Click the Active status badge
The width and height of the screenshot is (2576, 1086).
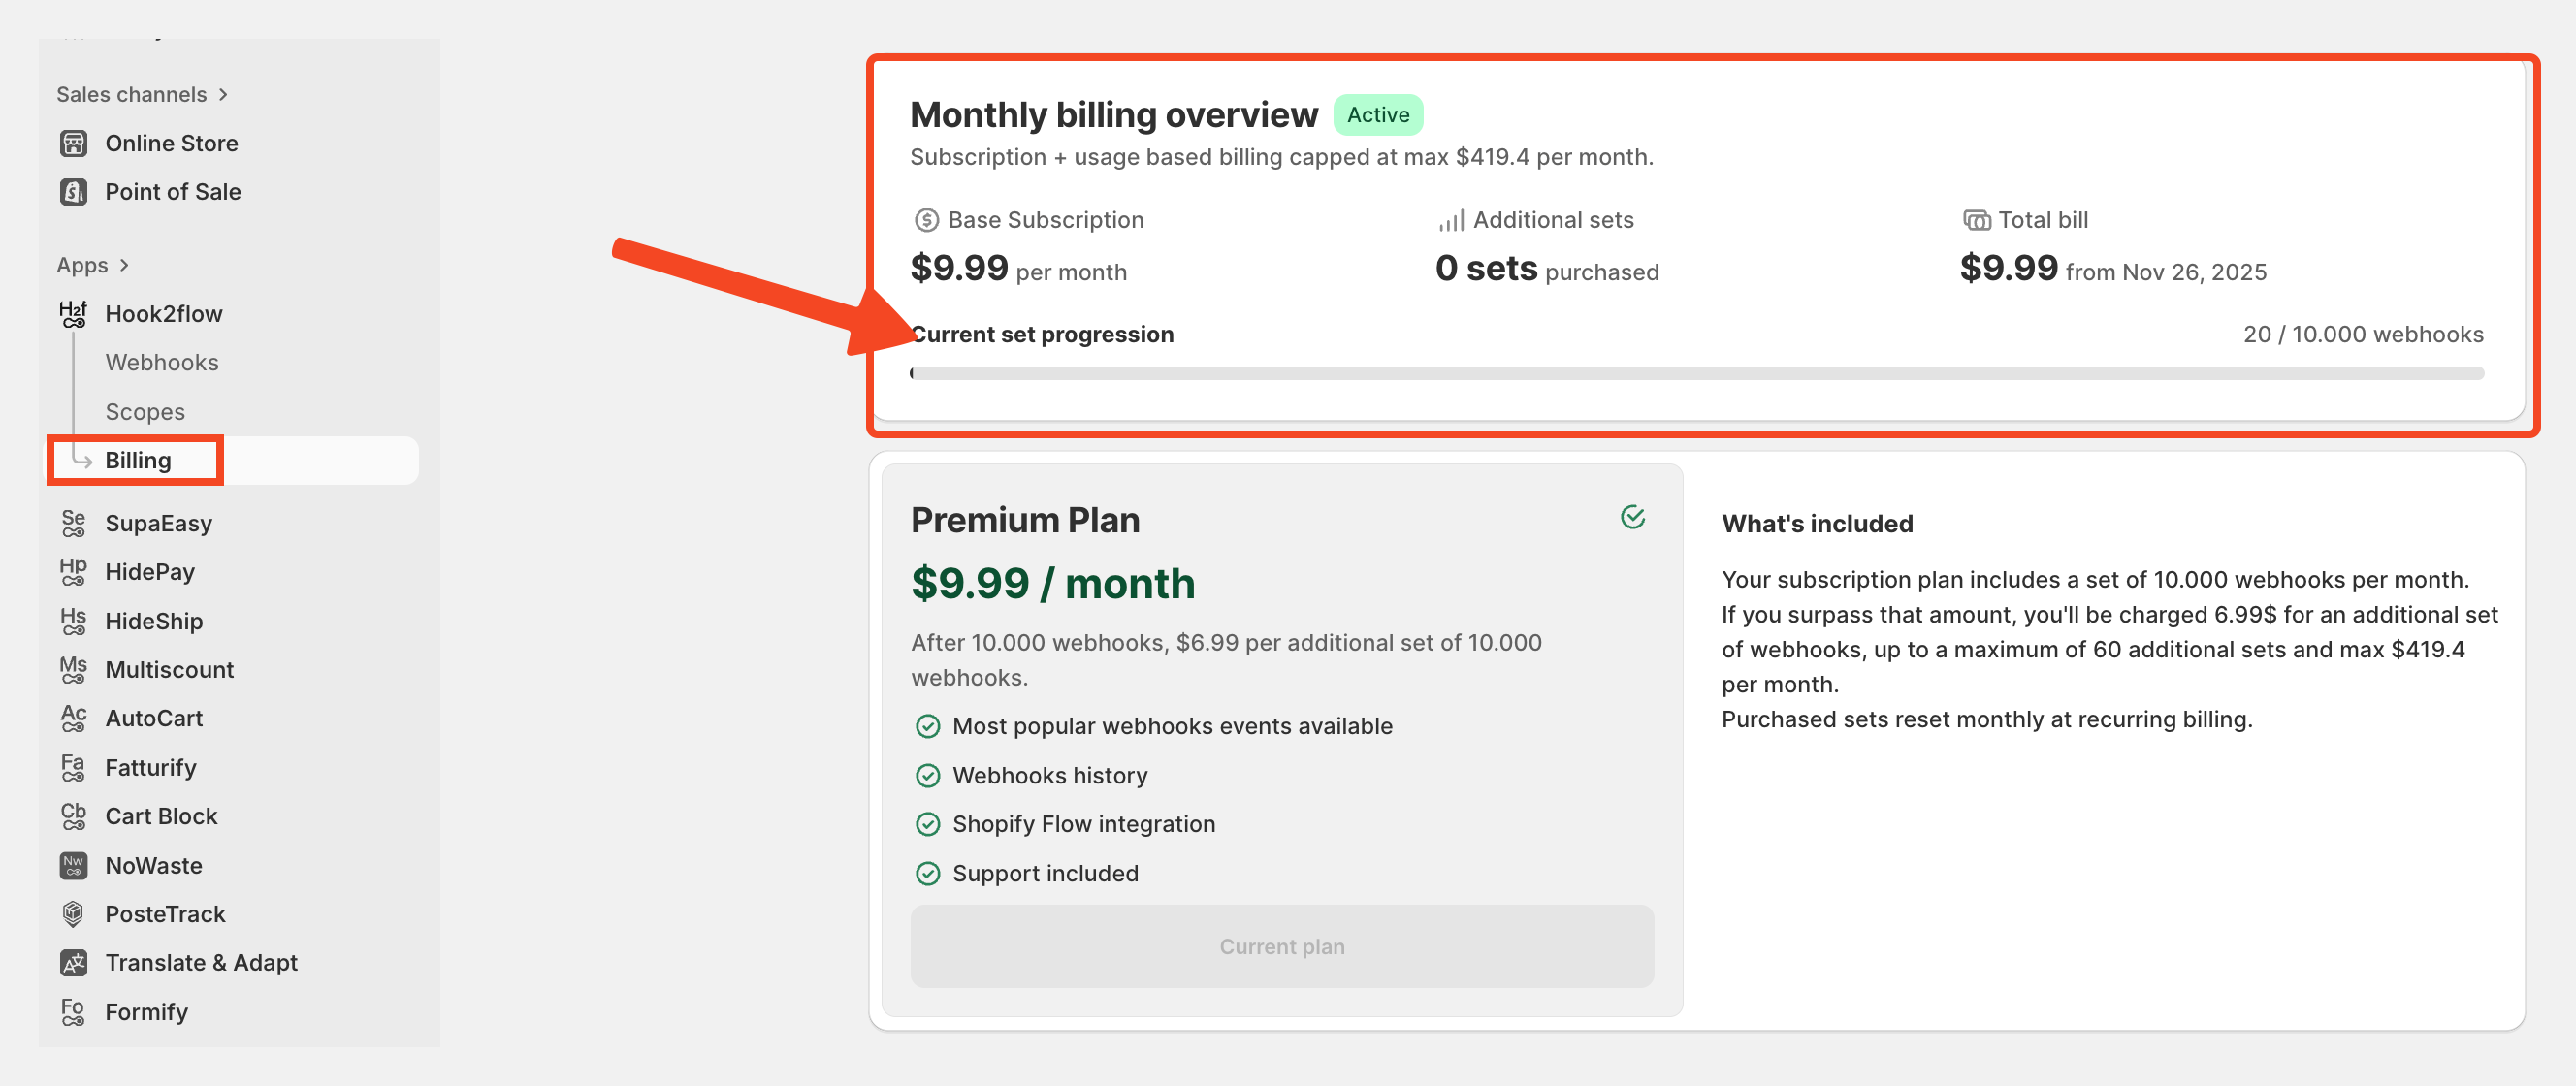(x=1377, y=115)
